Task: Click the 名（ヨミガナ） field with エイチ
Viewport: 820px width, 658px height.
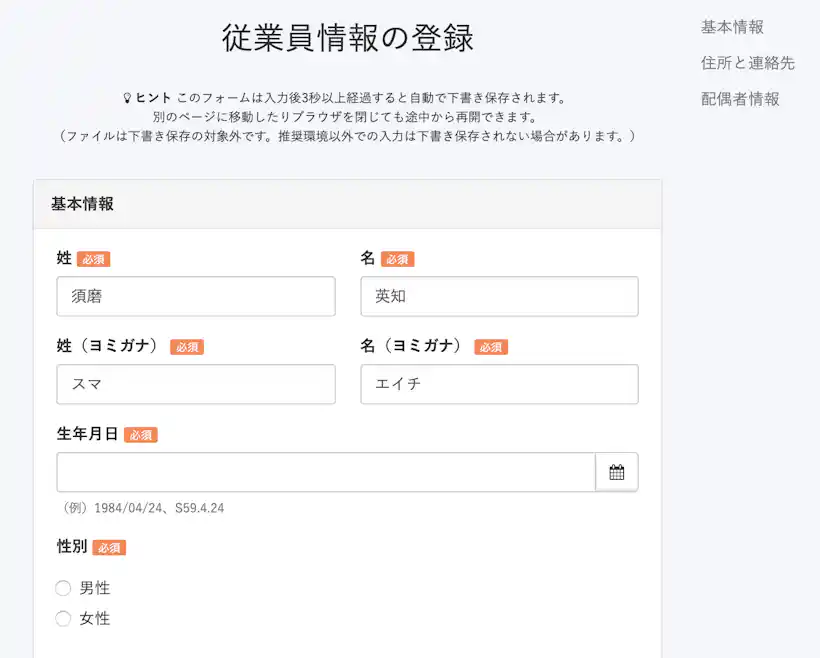Action: coord(498,384)
